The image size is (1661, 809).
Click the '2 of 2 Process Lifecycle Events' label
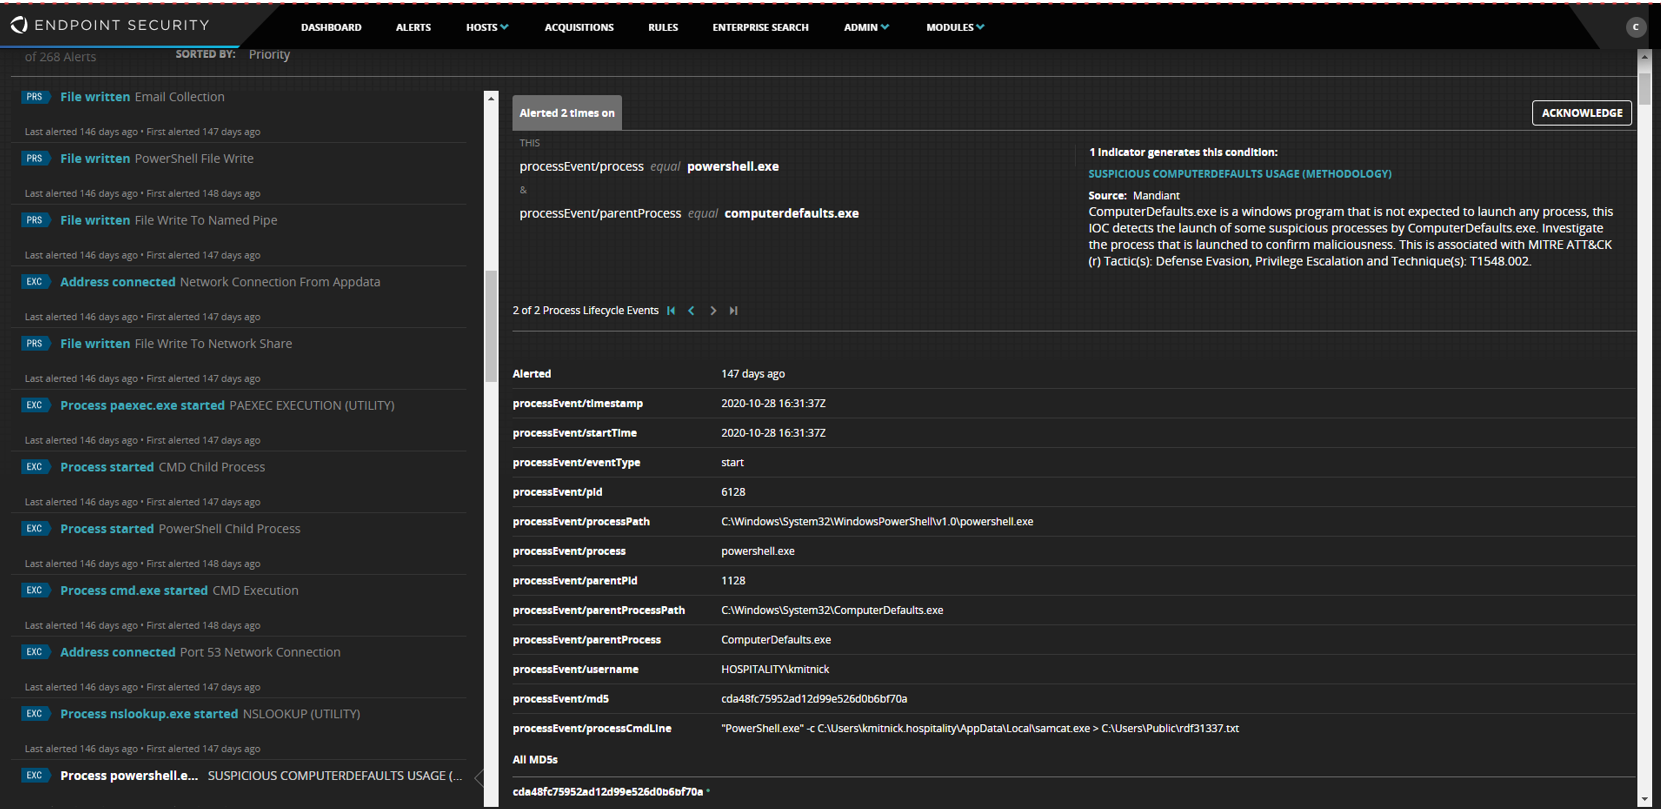point(586,311)
